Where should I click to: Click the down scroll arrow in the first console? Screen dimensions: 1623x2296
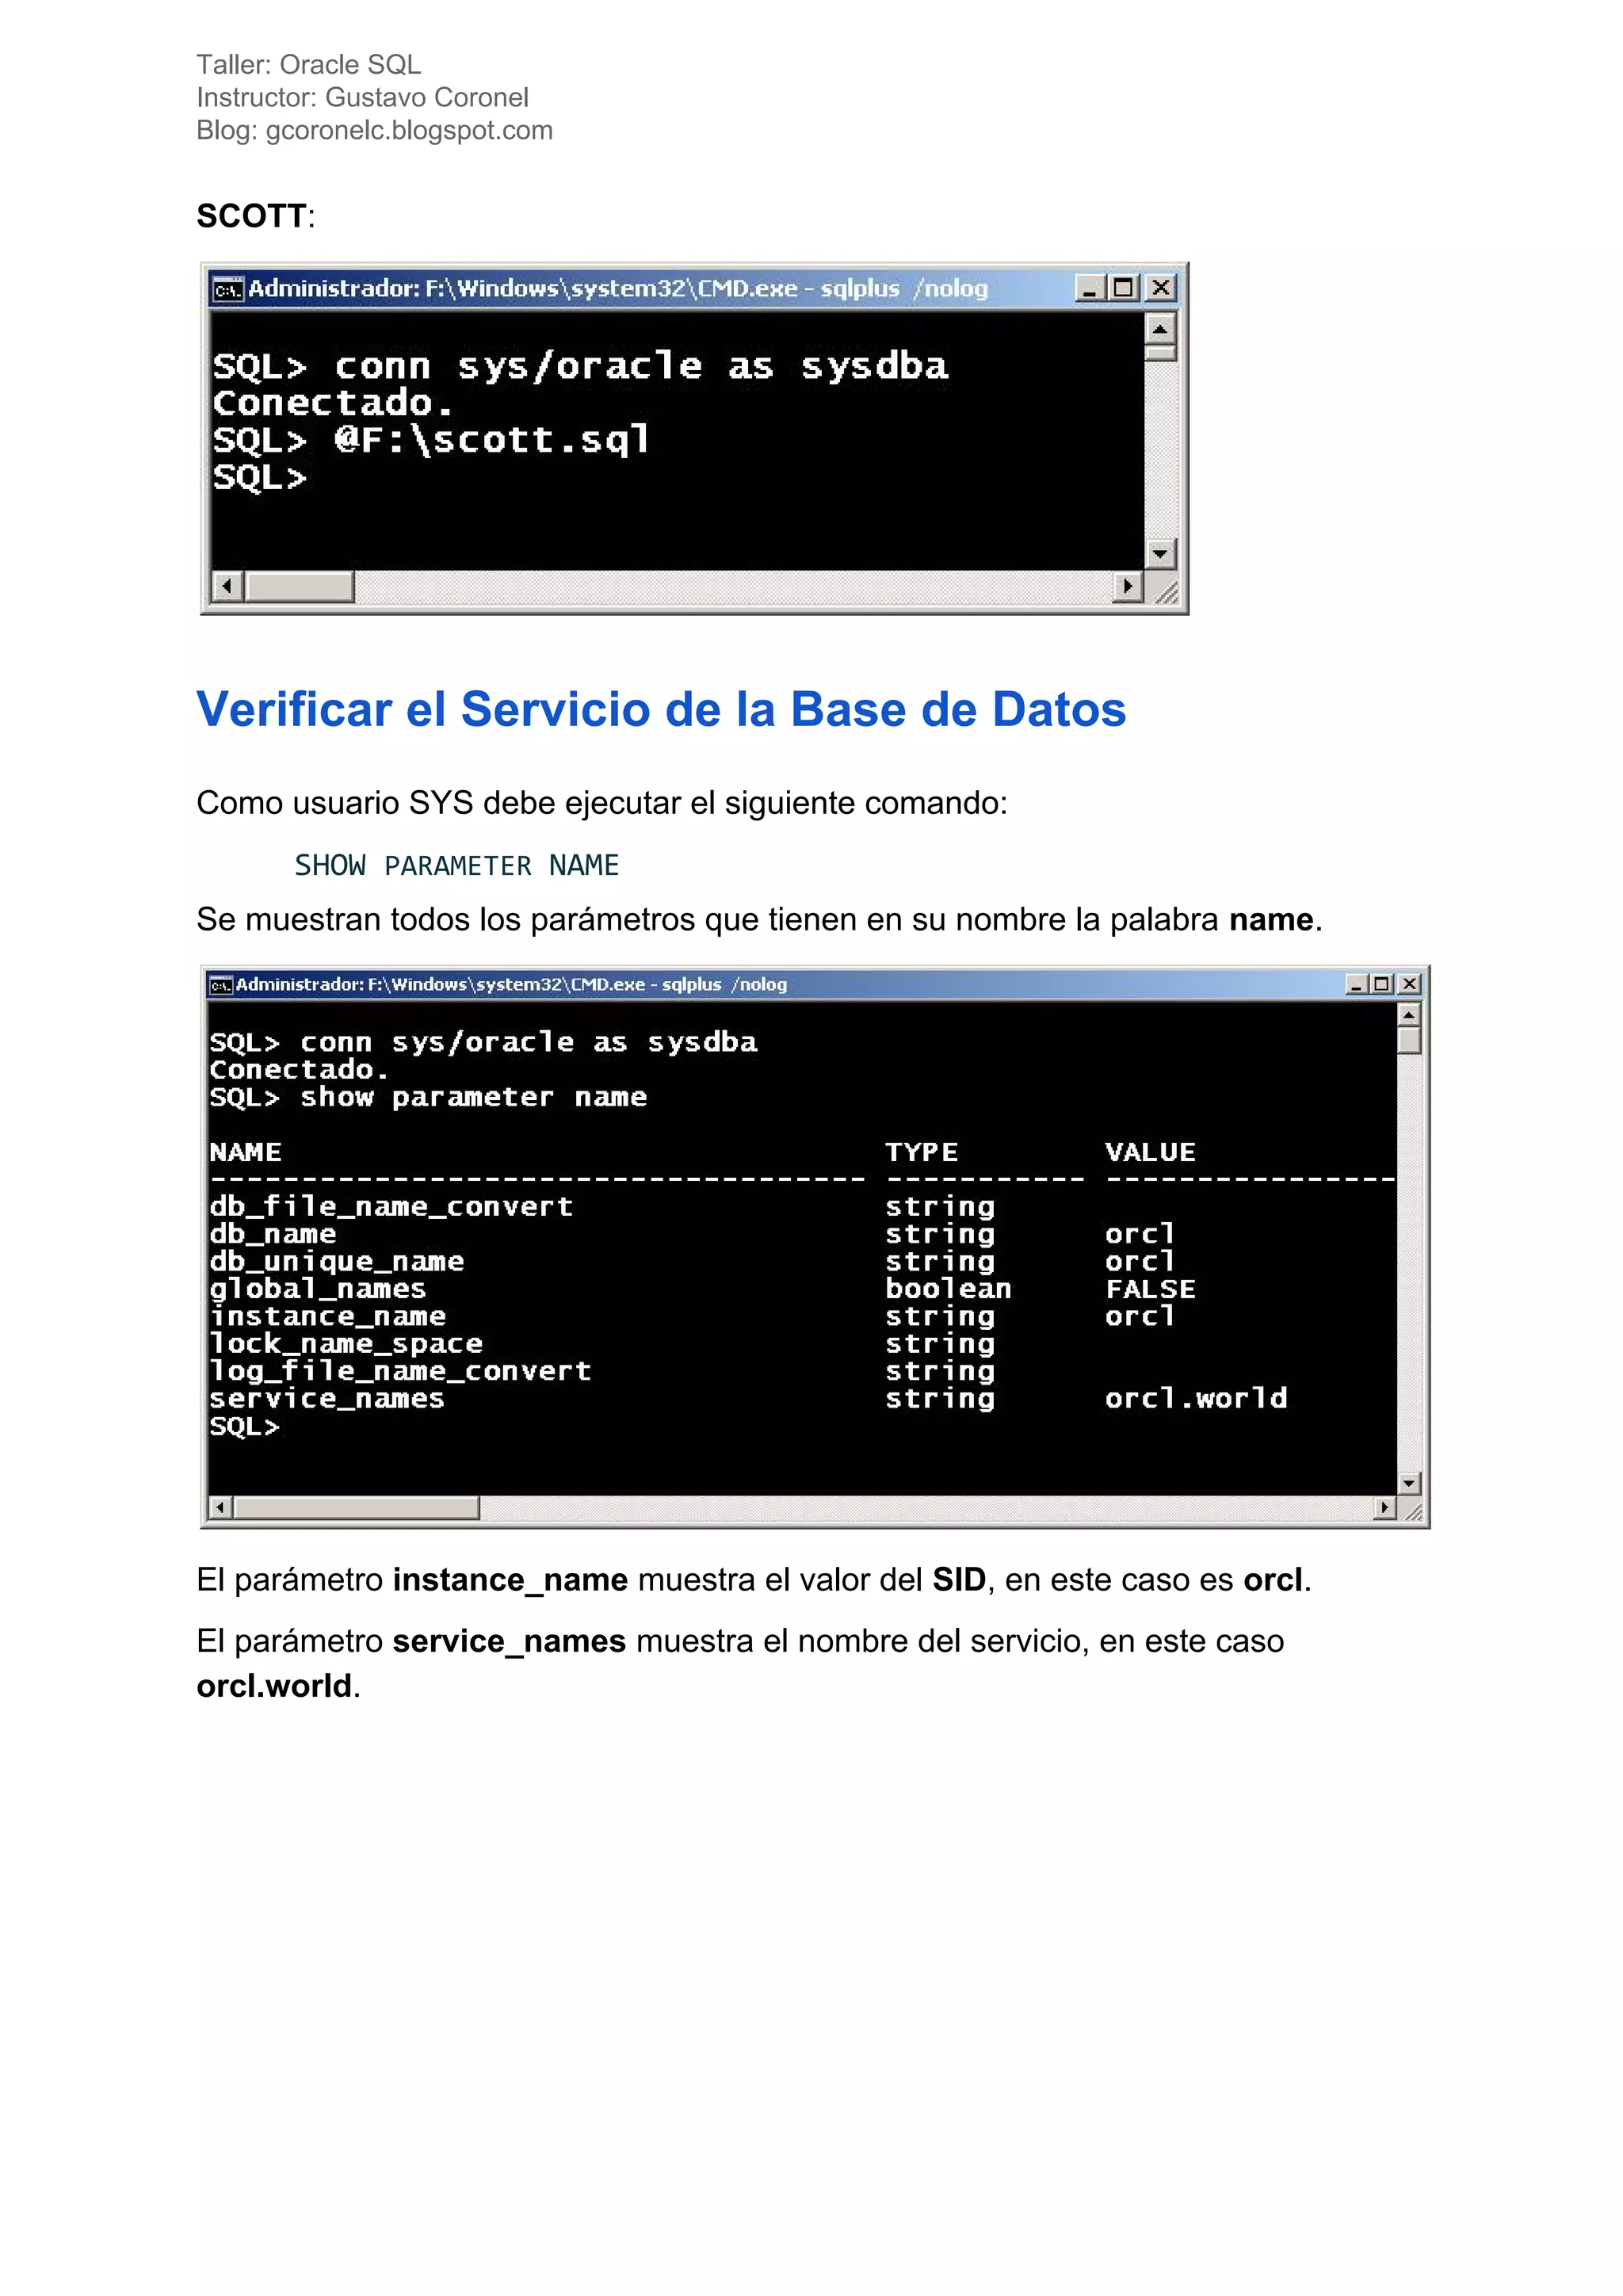coord(1160,553)
